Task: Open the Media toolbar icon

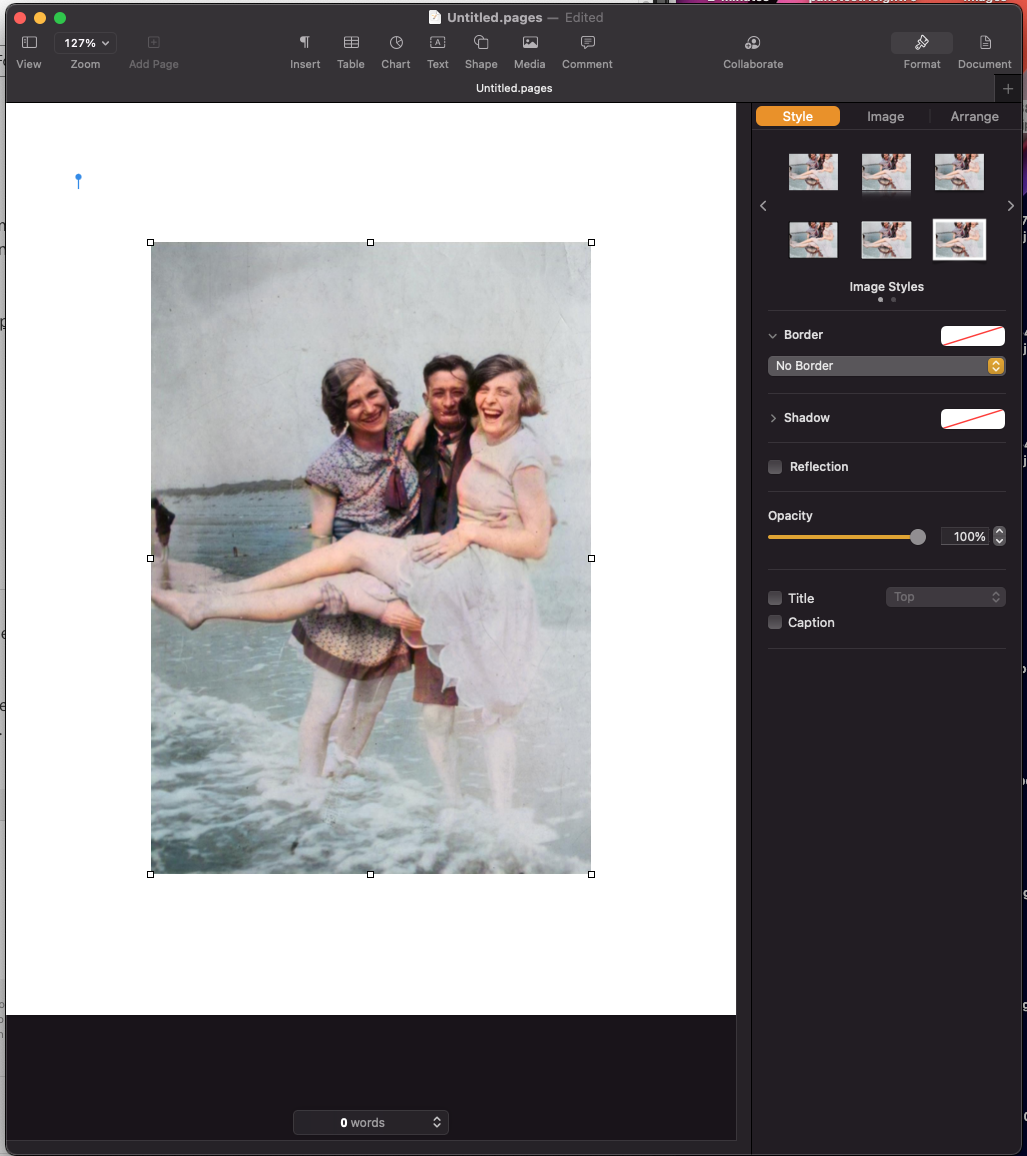Action: (x=530, y=43)
